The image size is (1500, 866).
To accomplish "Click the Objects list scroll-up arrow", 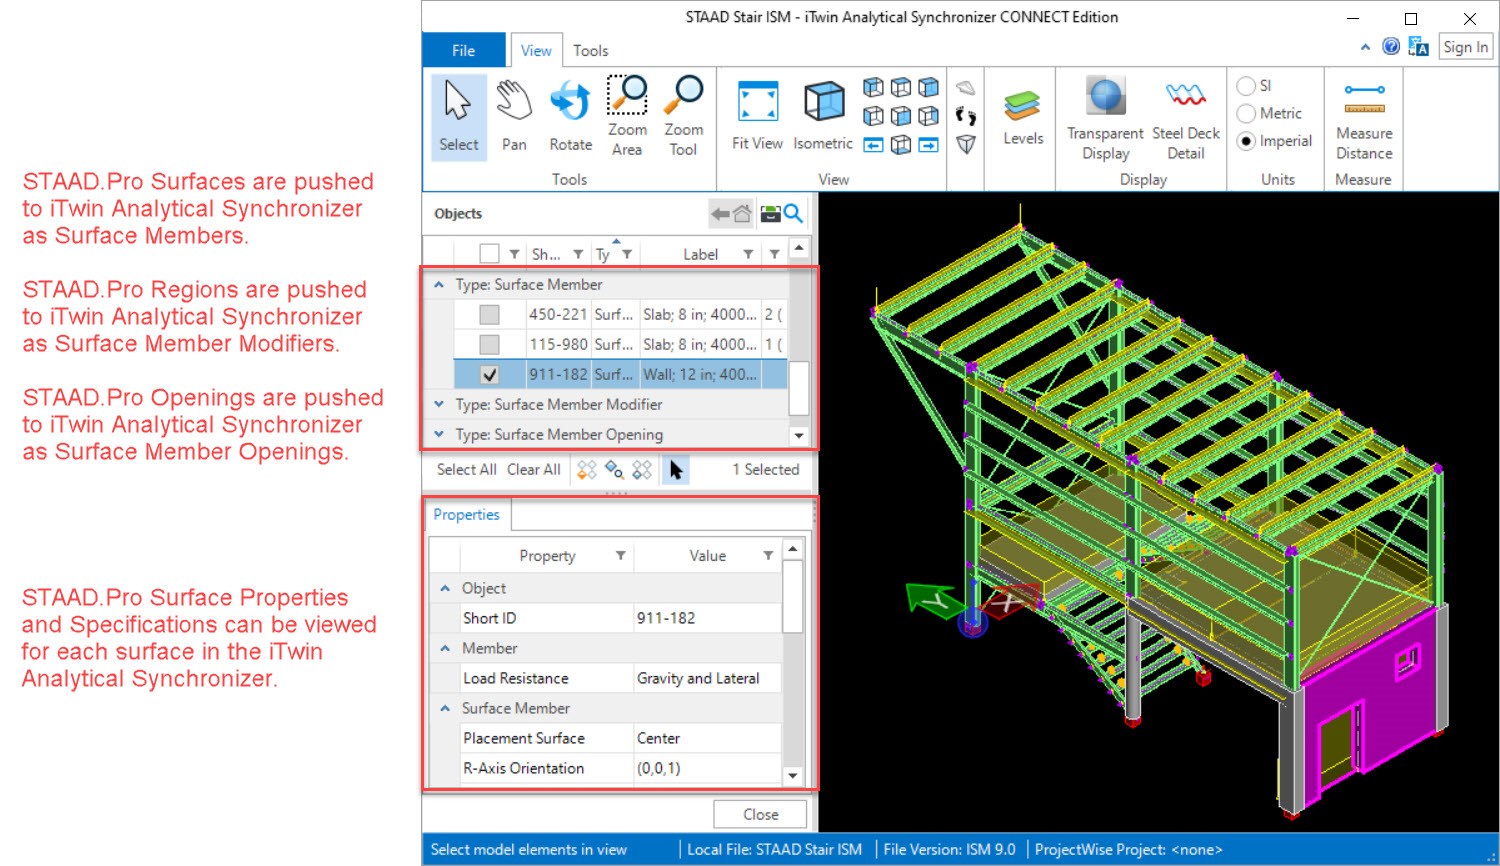I will pos(798,248).
